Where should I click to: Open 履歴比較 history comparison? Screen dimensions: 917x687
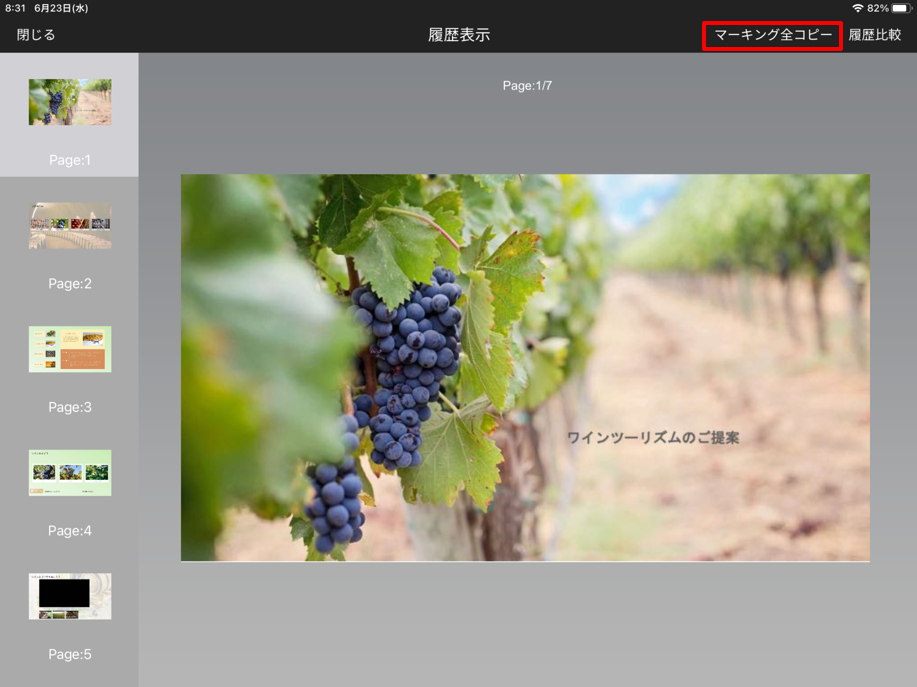[x=874, y=35]
